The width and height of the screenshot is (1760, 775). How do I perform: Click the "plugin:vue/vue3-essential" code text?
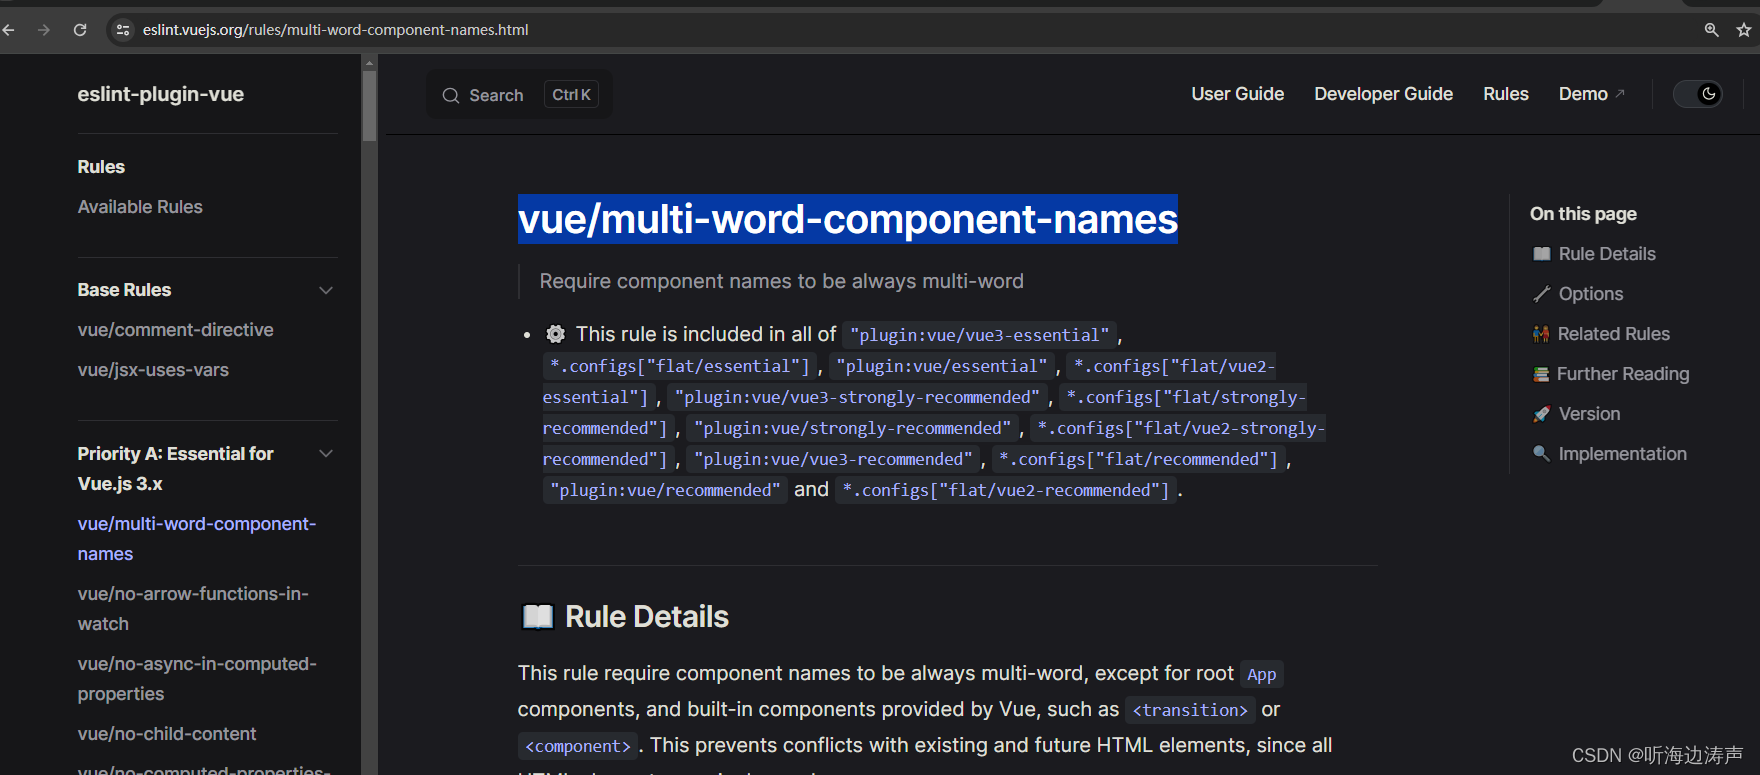(x=980, y=335)
